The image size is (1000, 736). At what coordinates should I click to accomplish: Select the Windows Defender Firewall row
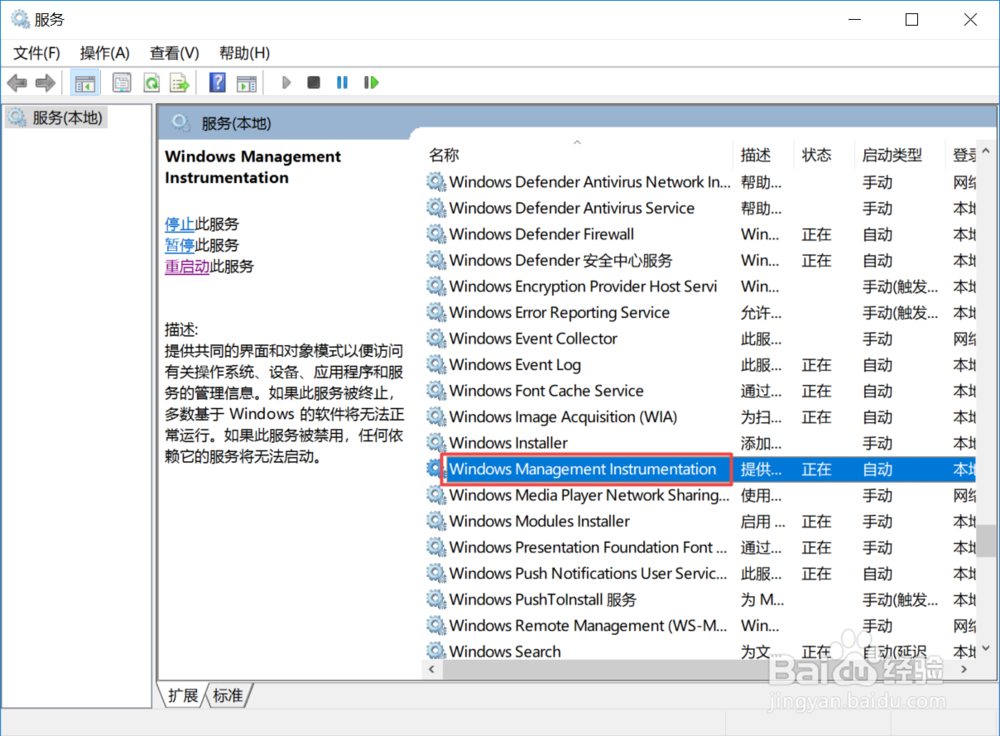700,234
